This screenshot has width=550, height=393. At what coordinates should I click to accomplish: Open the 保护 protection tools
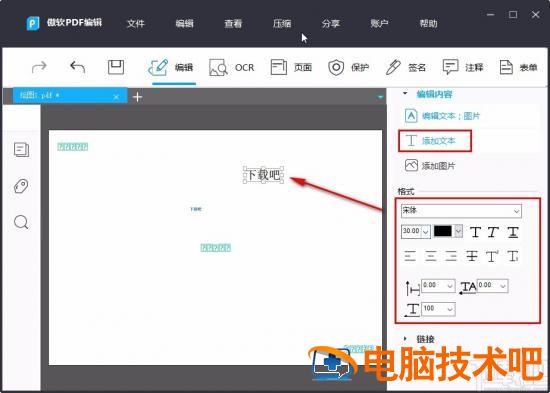(348, 67)
